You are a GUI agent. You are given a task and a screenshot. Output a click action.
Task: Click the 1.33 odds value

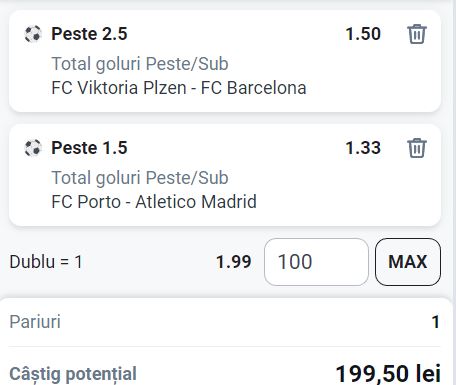363,148
